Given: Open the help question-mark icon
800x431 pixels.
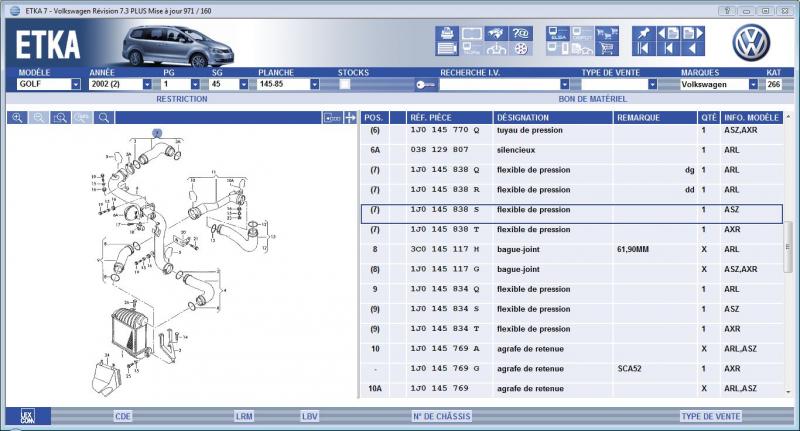Looking at the screenshot, I should [x=520, y=33].
